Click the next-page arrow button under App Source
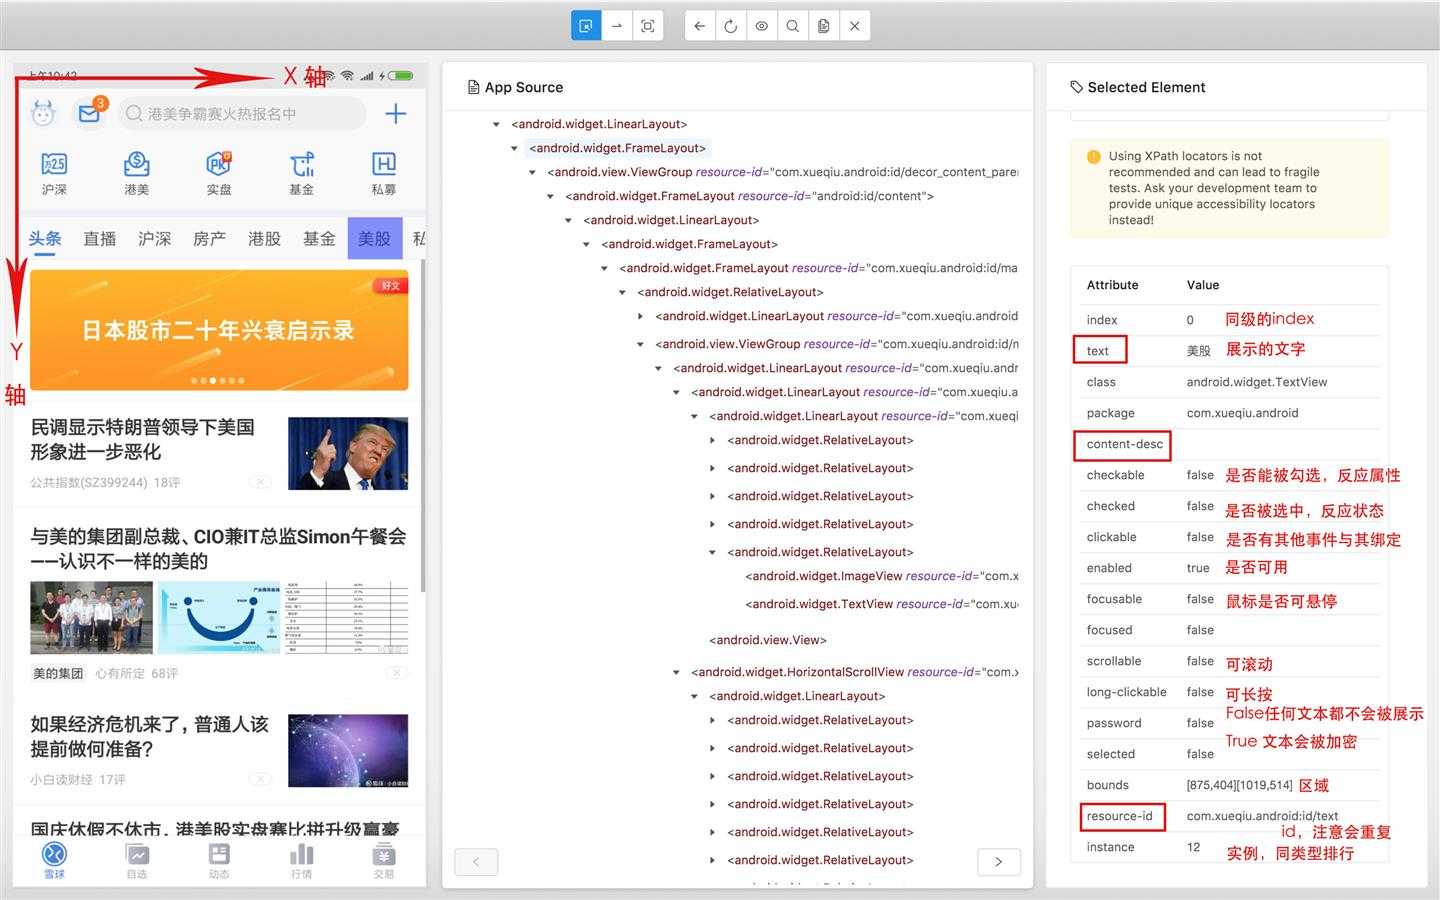 (x=999, y=862)
